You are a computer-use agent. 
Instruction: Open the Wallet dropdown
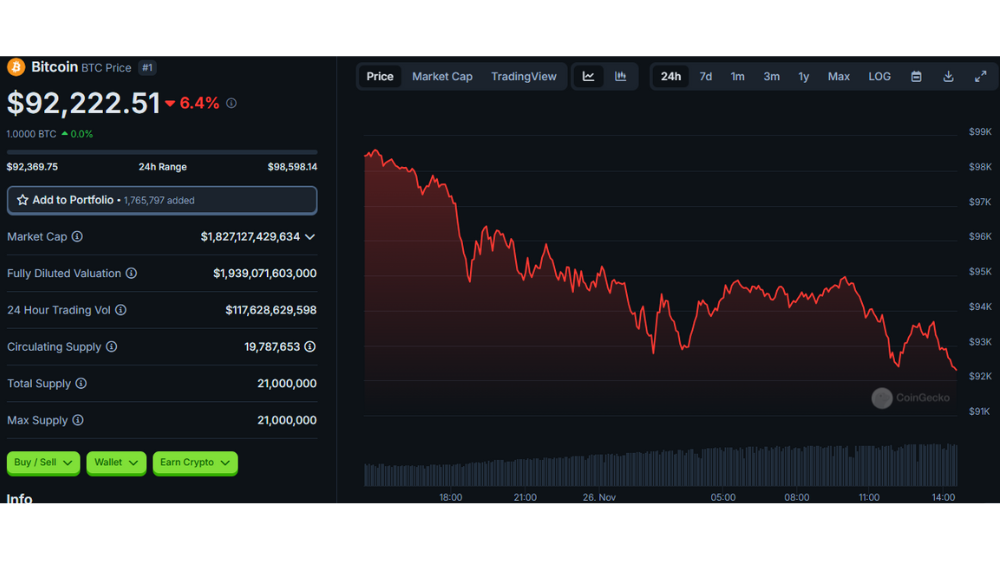click(116, 462)
